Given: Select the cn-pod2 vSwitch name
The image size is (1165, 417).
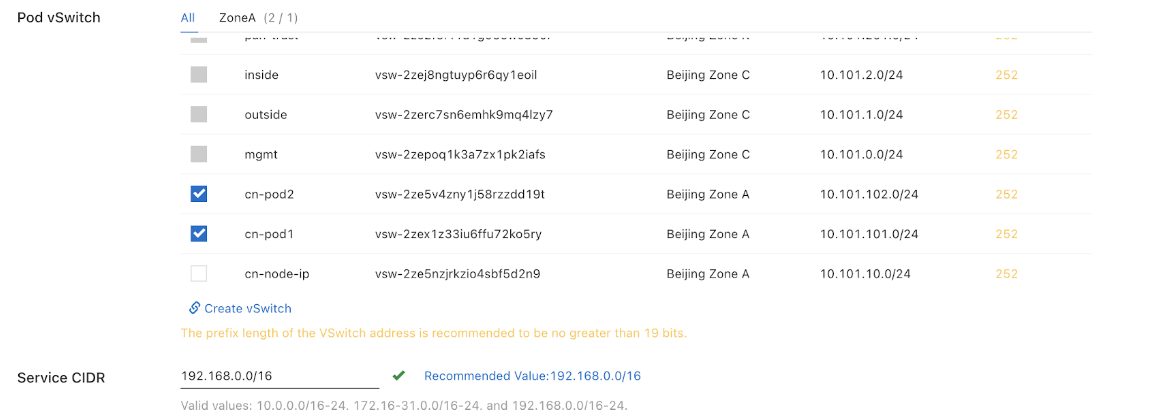Looking at the screenshot, I should (269, 194).
